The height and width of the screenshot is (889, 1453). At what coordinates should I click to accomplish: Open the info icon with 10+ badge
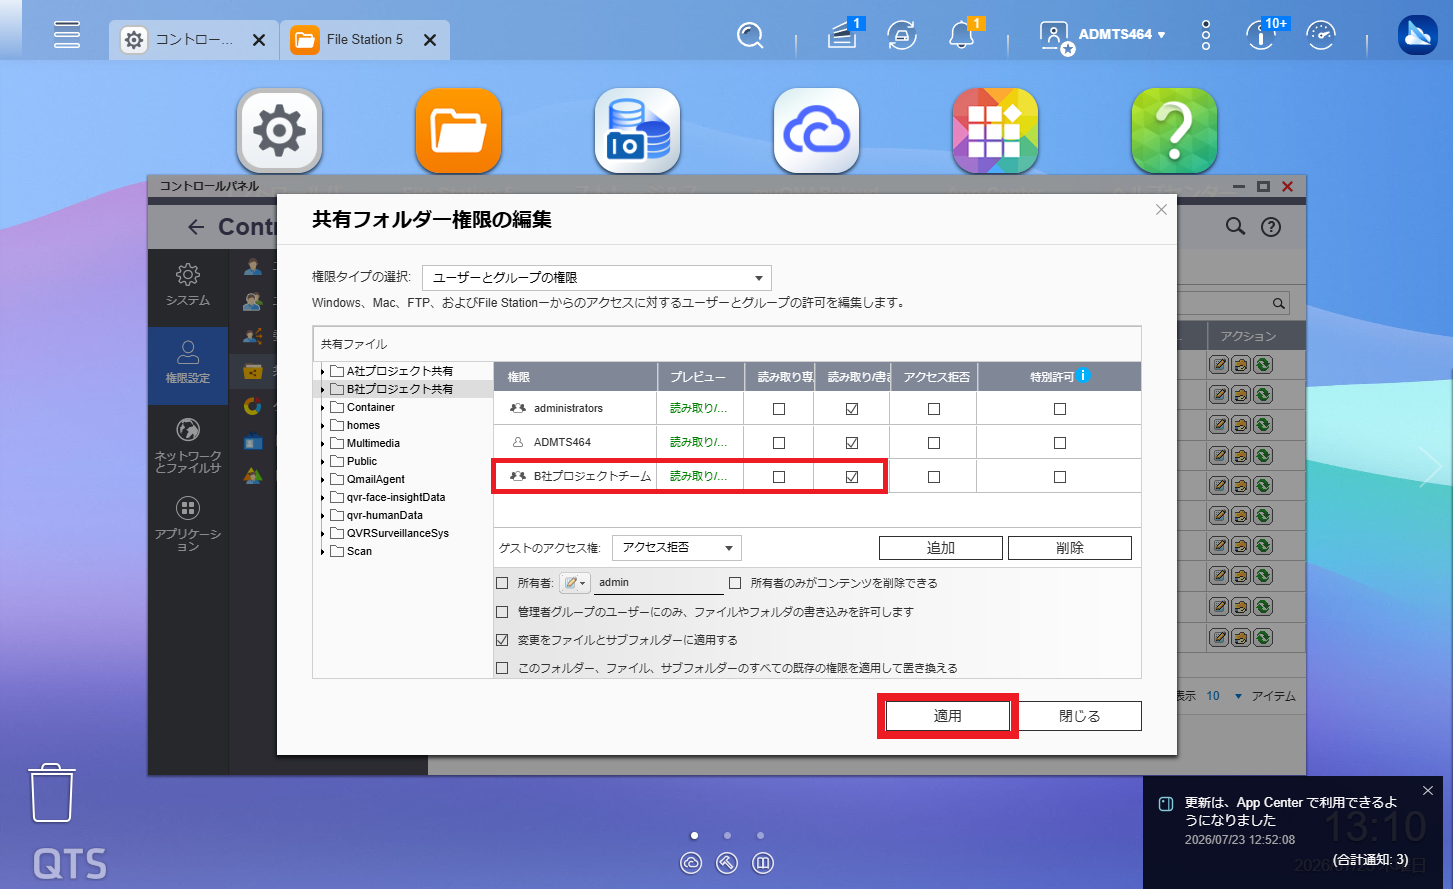(x=1262, y=35)
